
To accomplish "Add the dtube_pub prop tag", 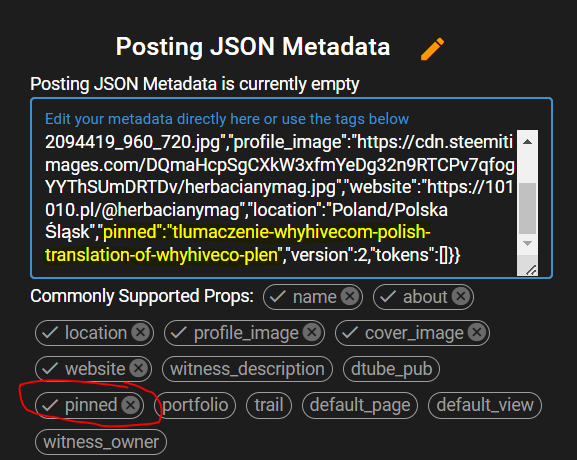I will click(x=392, y=369).
